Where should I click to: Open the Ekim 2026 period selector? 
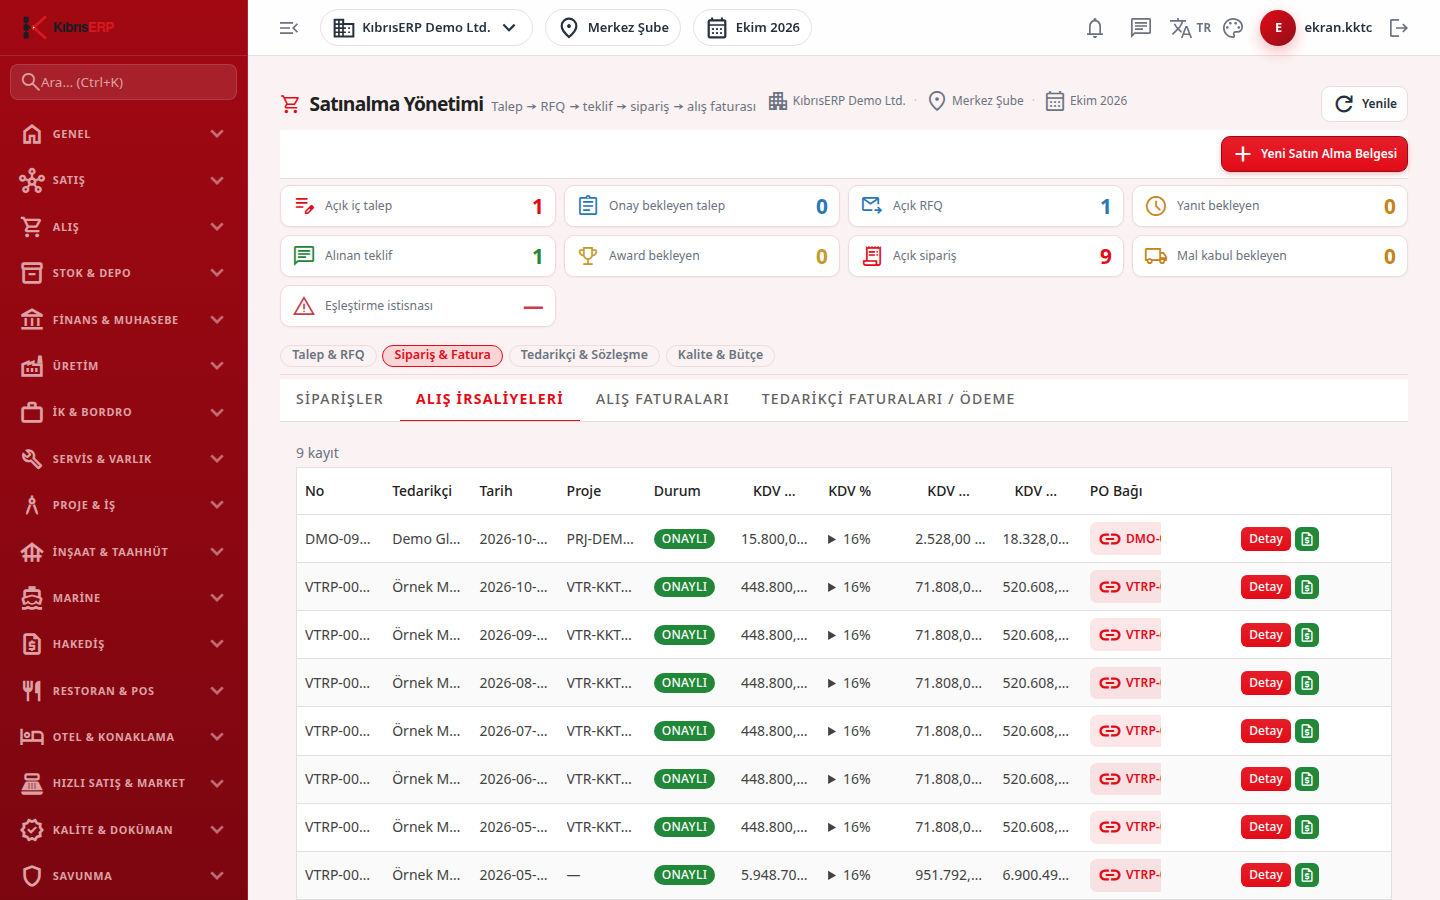pos(752,28)
